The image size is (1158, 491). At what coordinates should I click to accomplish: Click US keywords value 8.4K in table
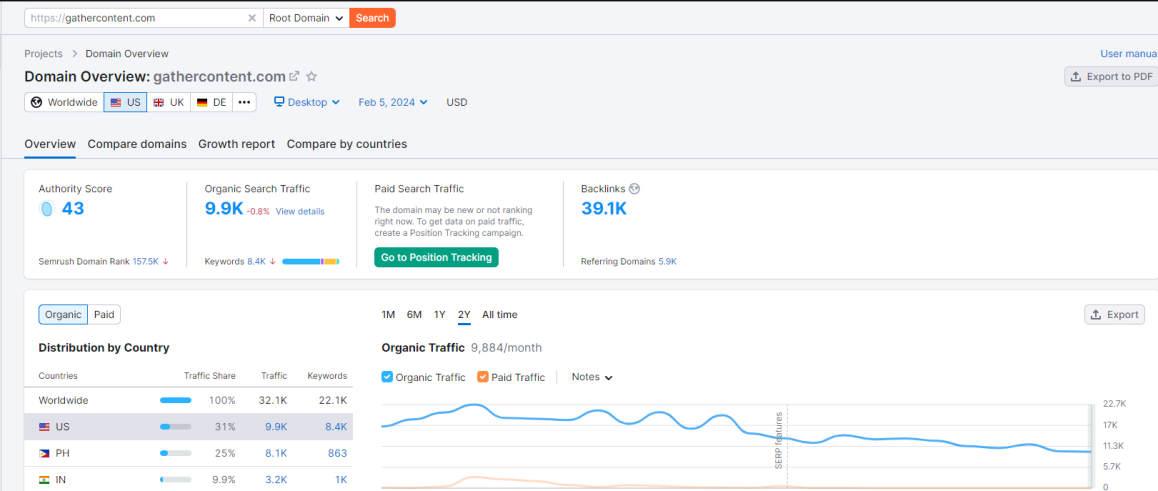(336, 427)
